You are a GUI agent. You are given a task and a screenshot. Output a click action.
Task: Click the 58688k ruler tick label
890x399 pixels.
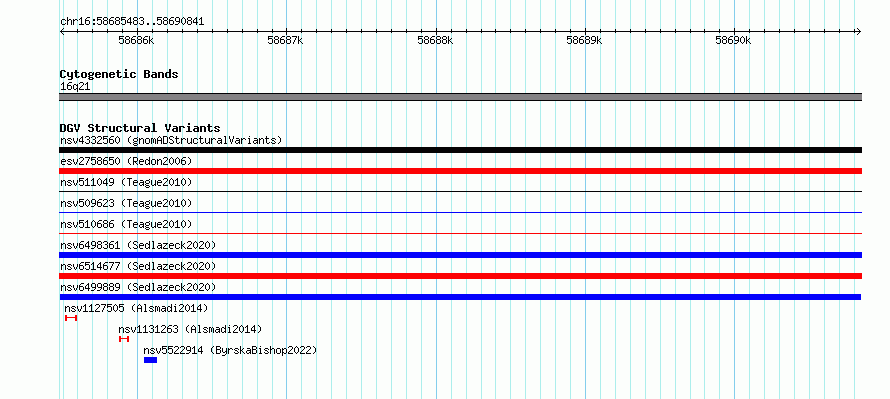click(435, 41)
